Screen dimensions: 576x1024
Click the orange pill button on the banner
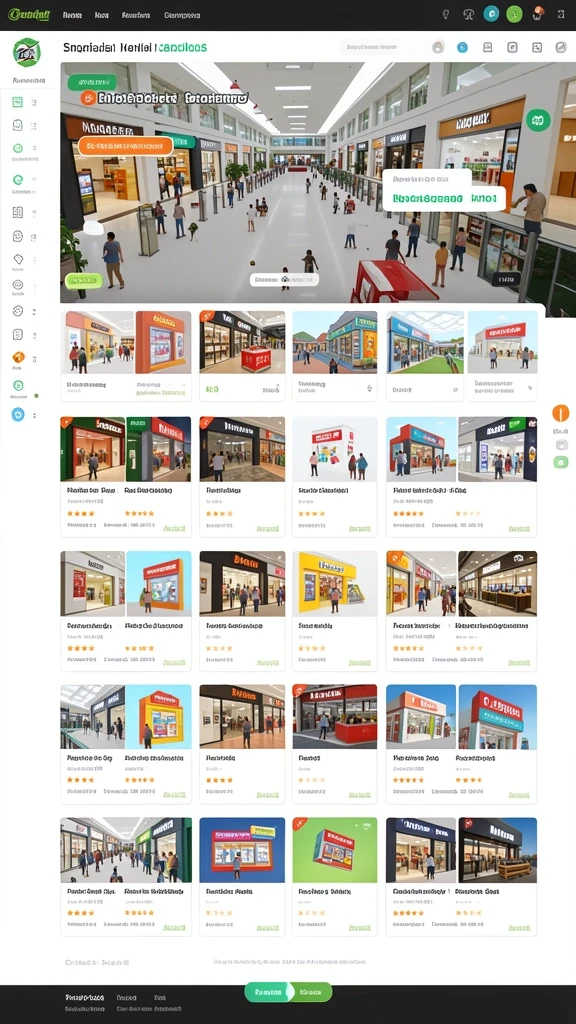click(125, 146)
